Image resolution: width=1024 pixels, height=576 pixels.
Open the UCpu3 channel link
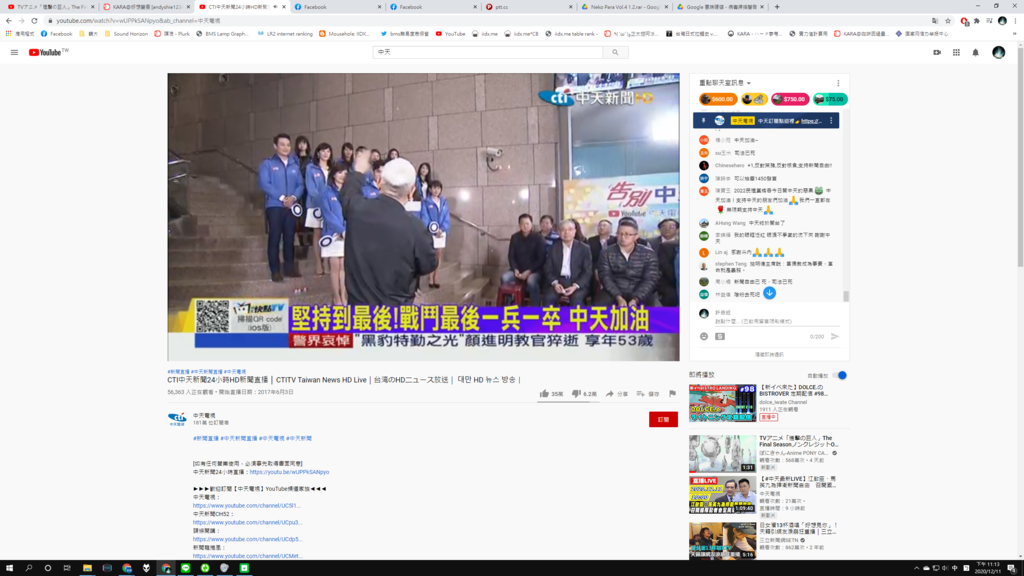coord(248,522)
